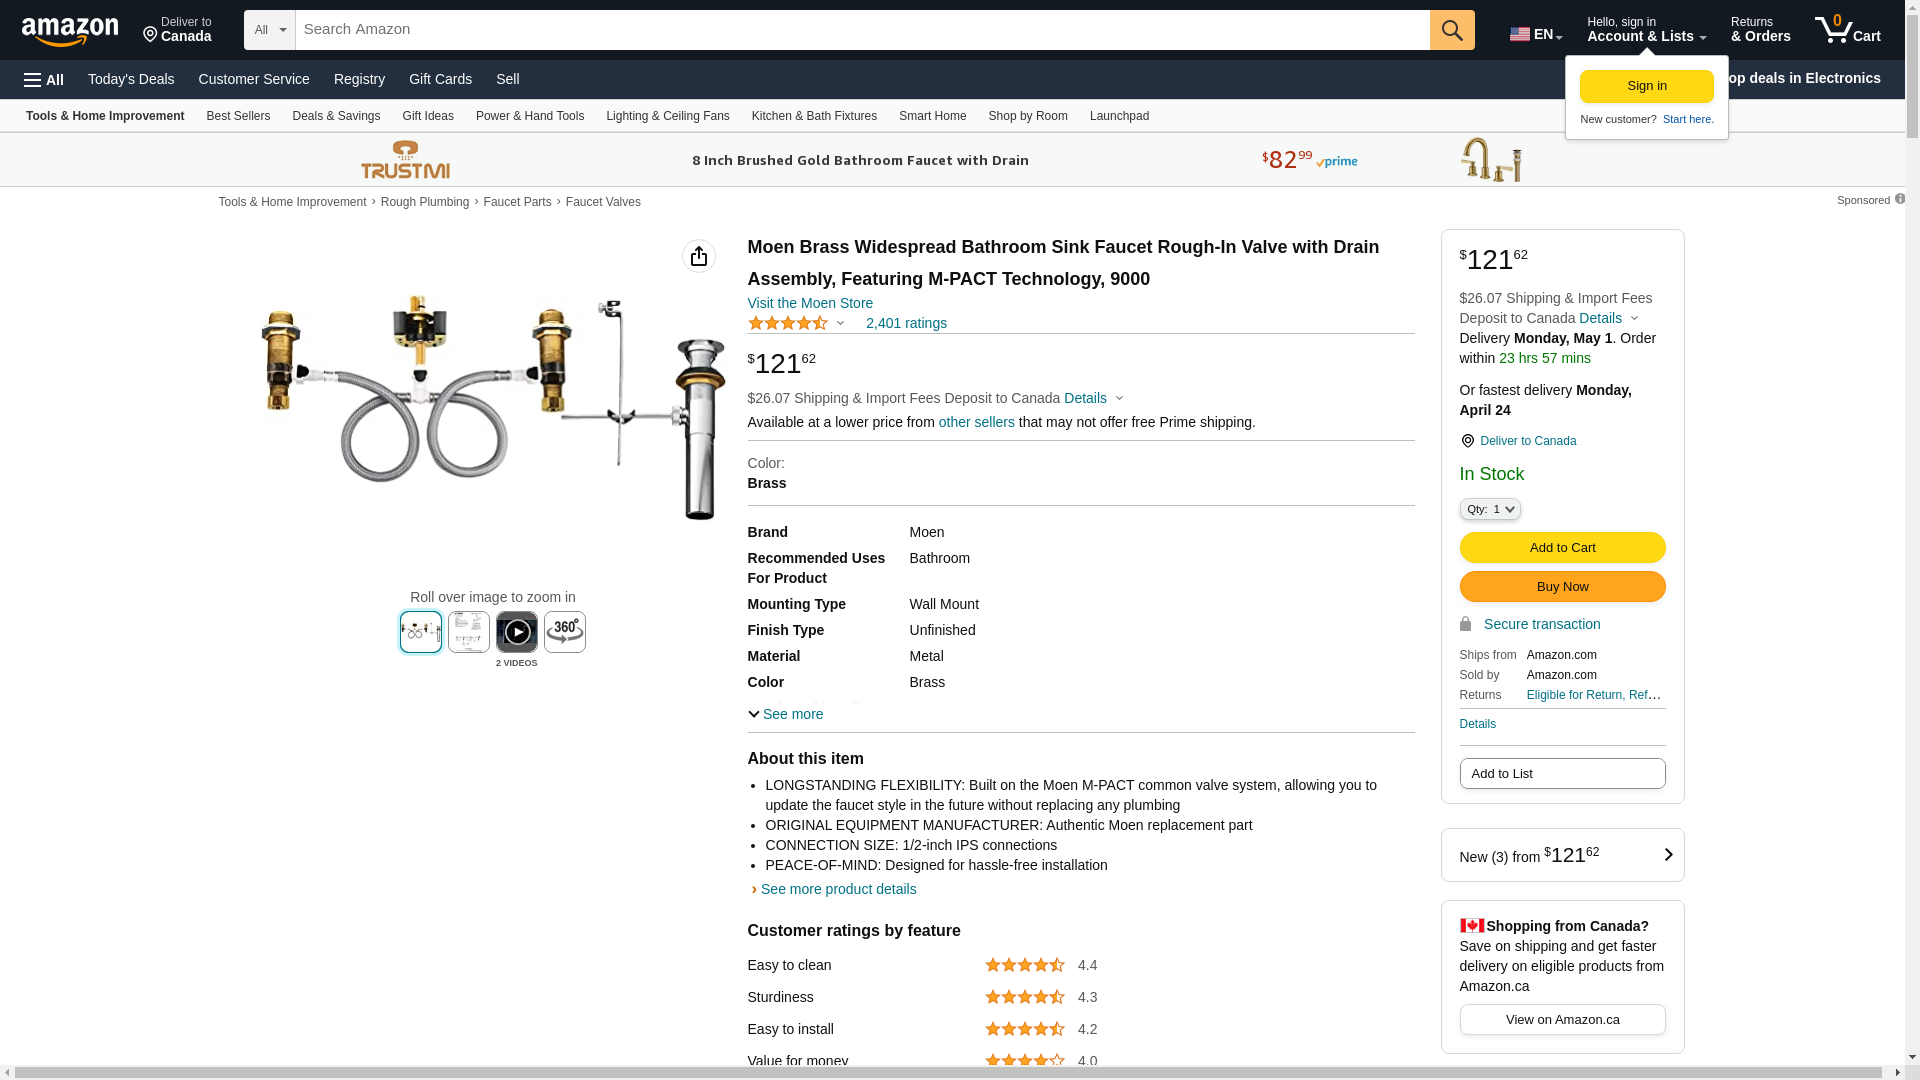
Task: Open the EN language selector
Action: [x=1536, y=34]
